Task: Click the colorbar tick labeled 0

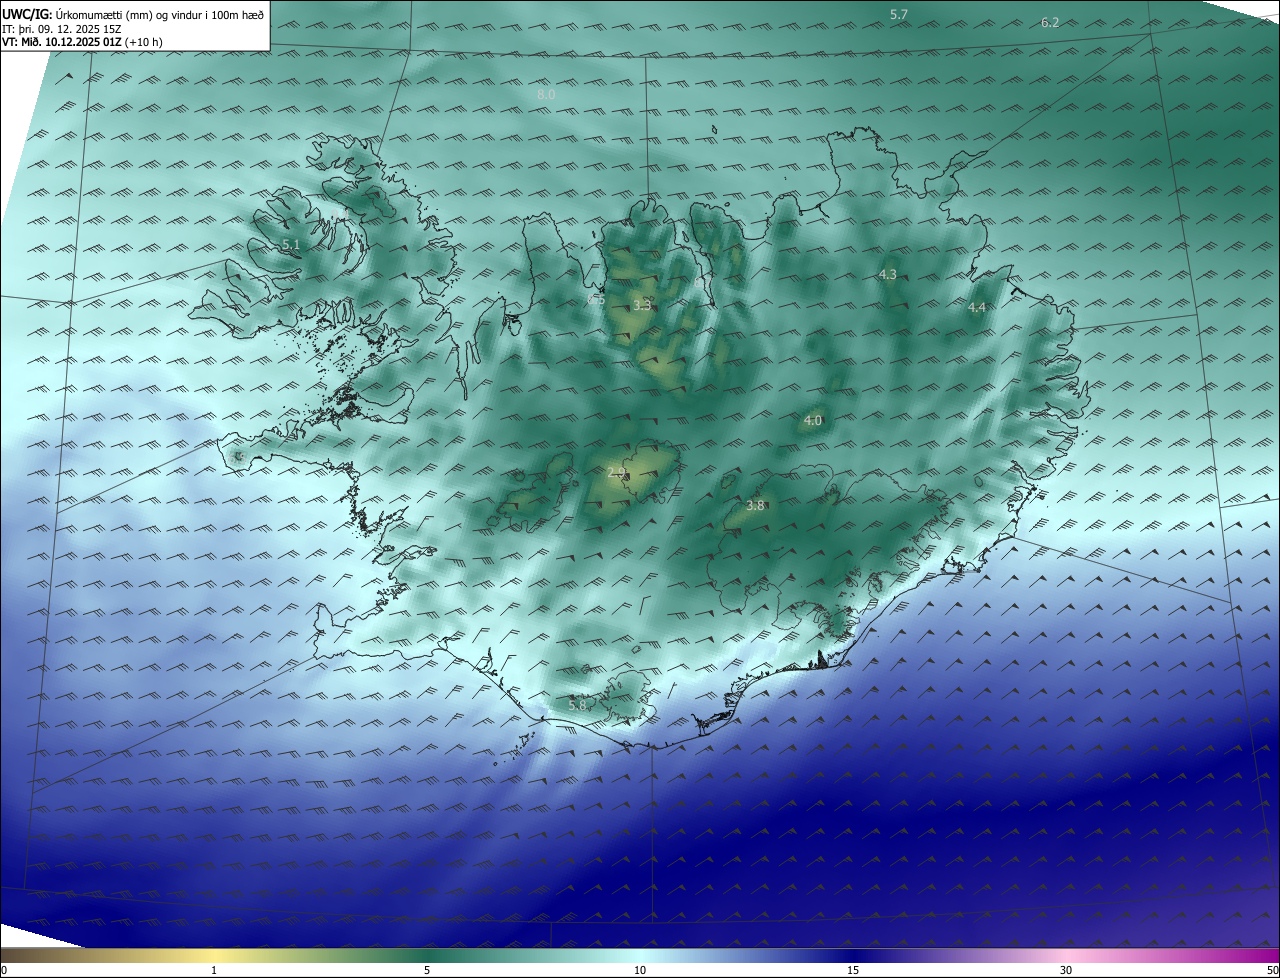Action: click(3, 970)
